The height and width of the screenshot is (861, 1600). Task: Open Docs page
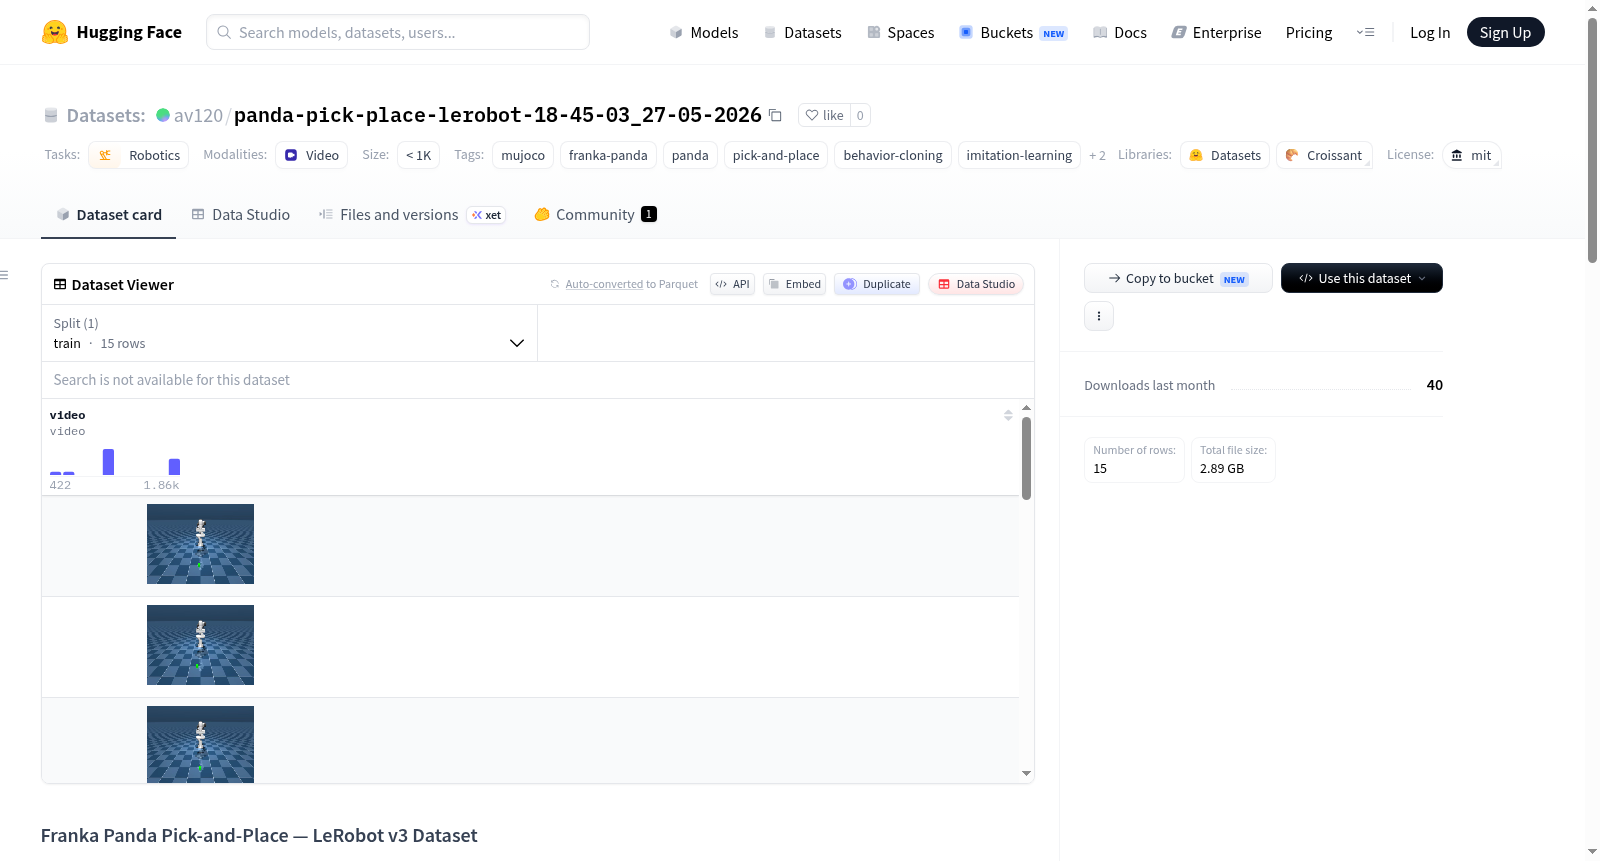point(1120,32)
